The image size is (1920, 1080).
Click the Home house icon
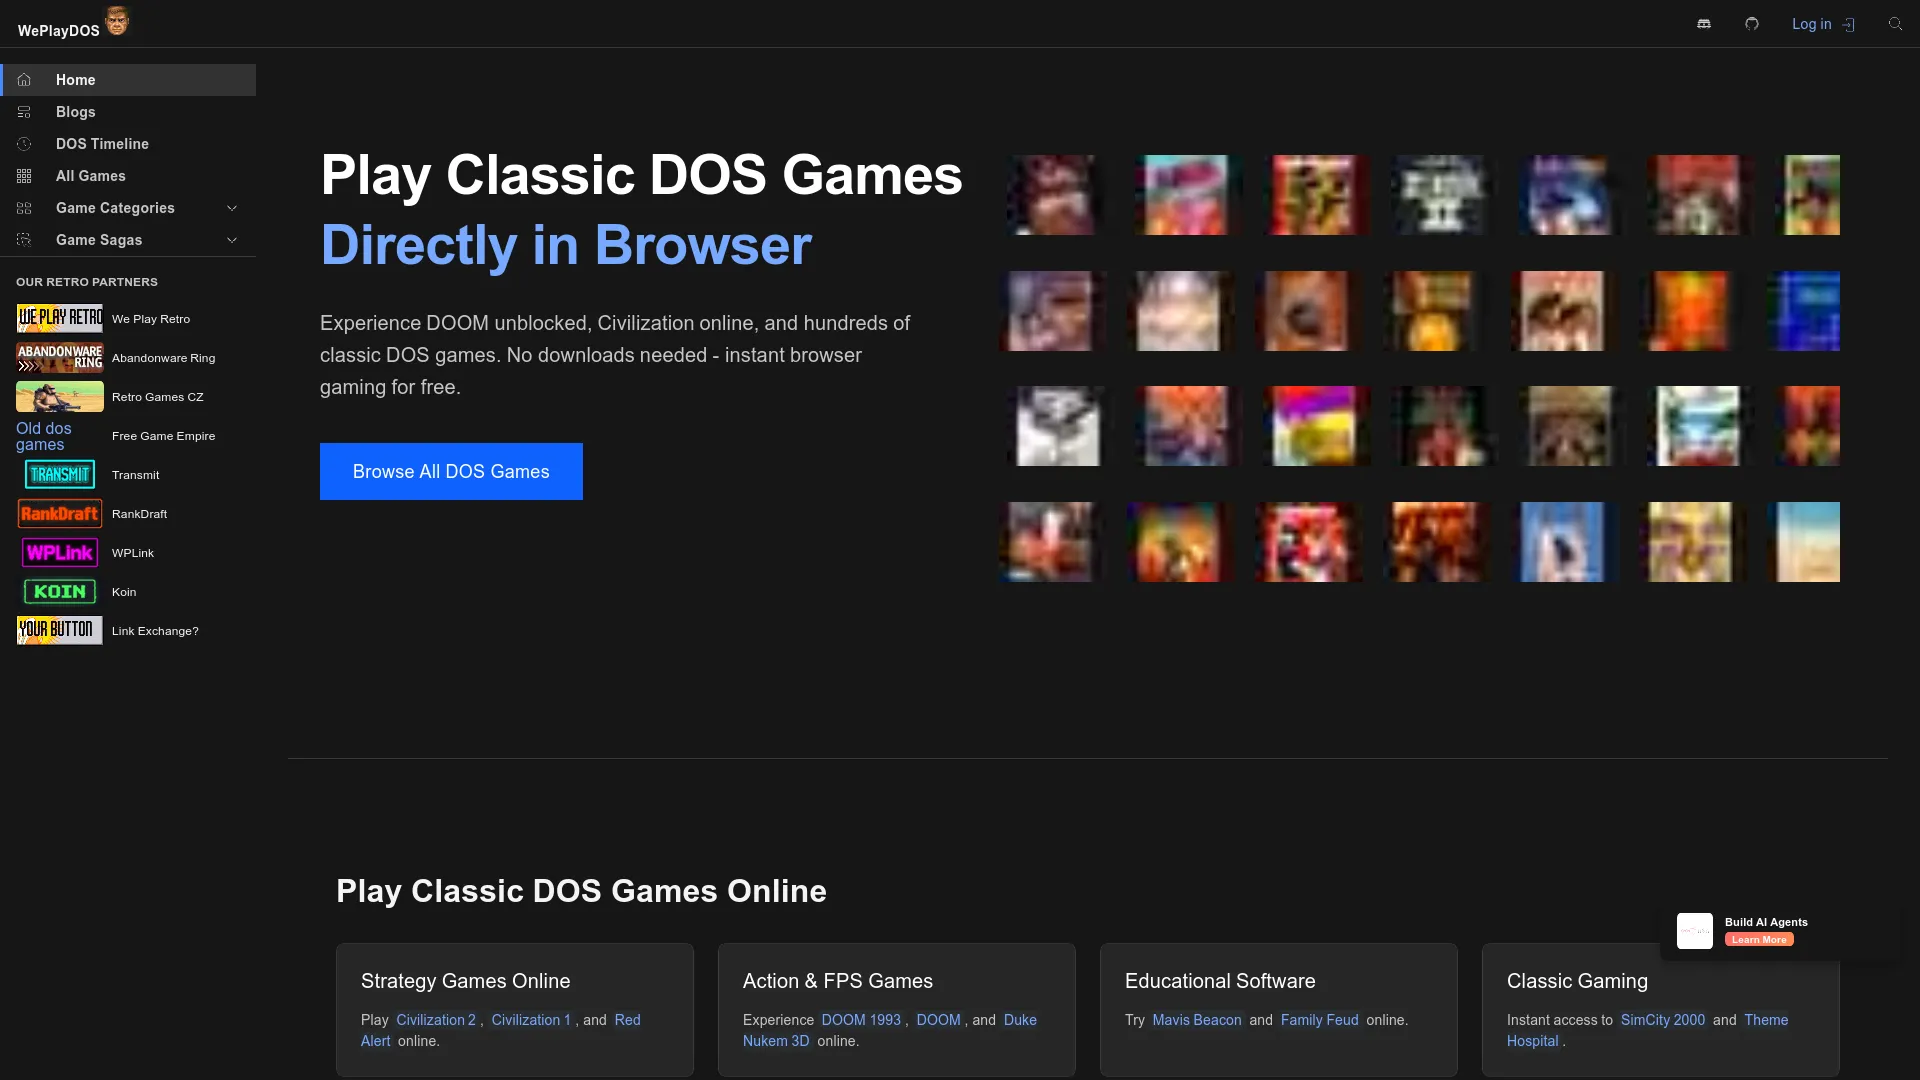[x=24, y=80]
